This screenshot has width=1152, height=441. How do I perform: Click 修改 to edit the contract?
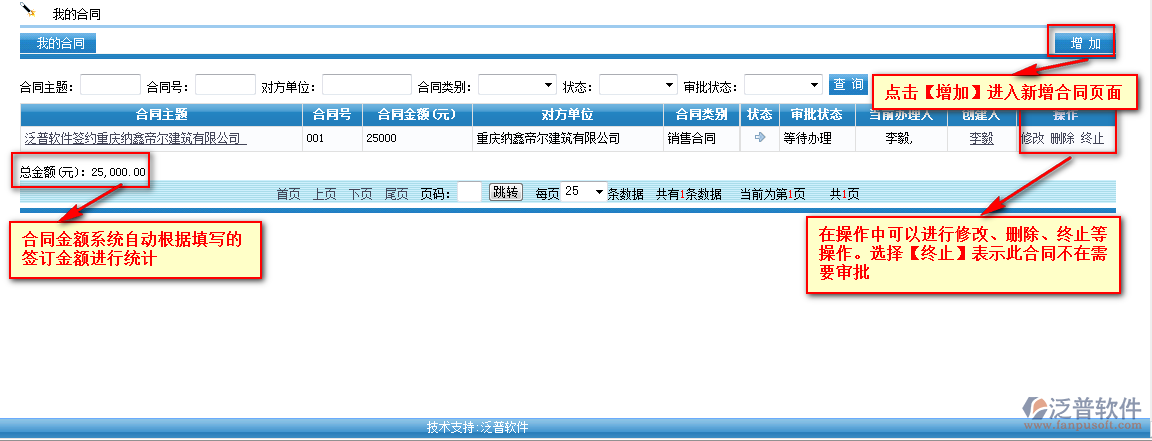pos(1032,139)
